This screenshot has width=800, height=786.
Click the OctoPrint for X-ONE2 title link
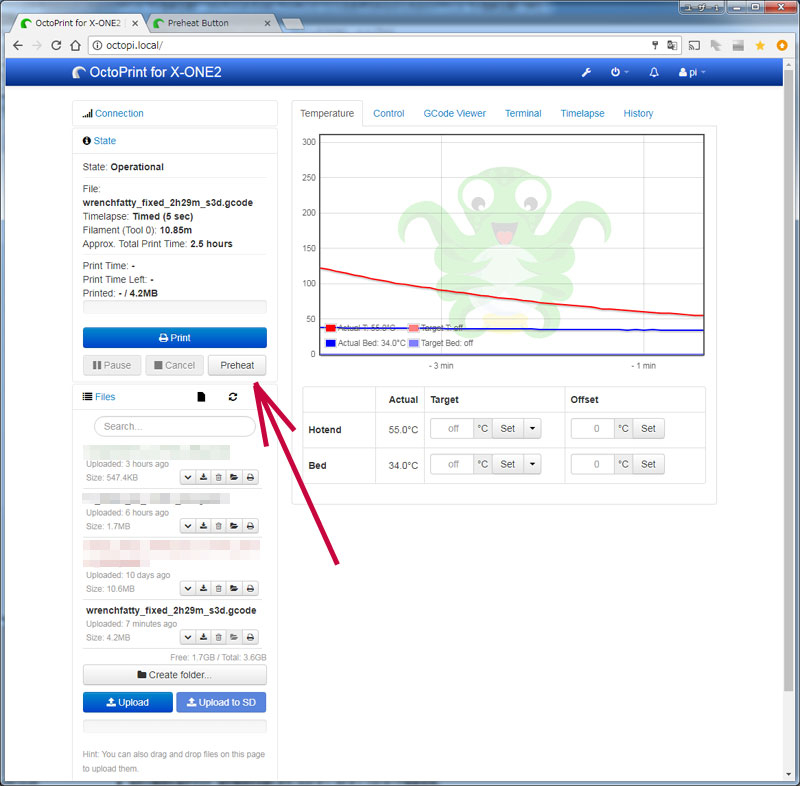pos(147,72)
